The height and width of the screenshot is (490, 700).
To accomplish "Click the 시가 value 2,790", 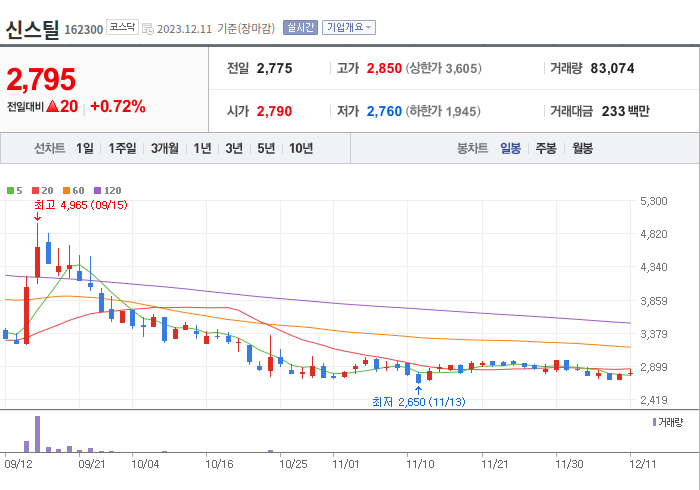I will 274,111.
